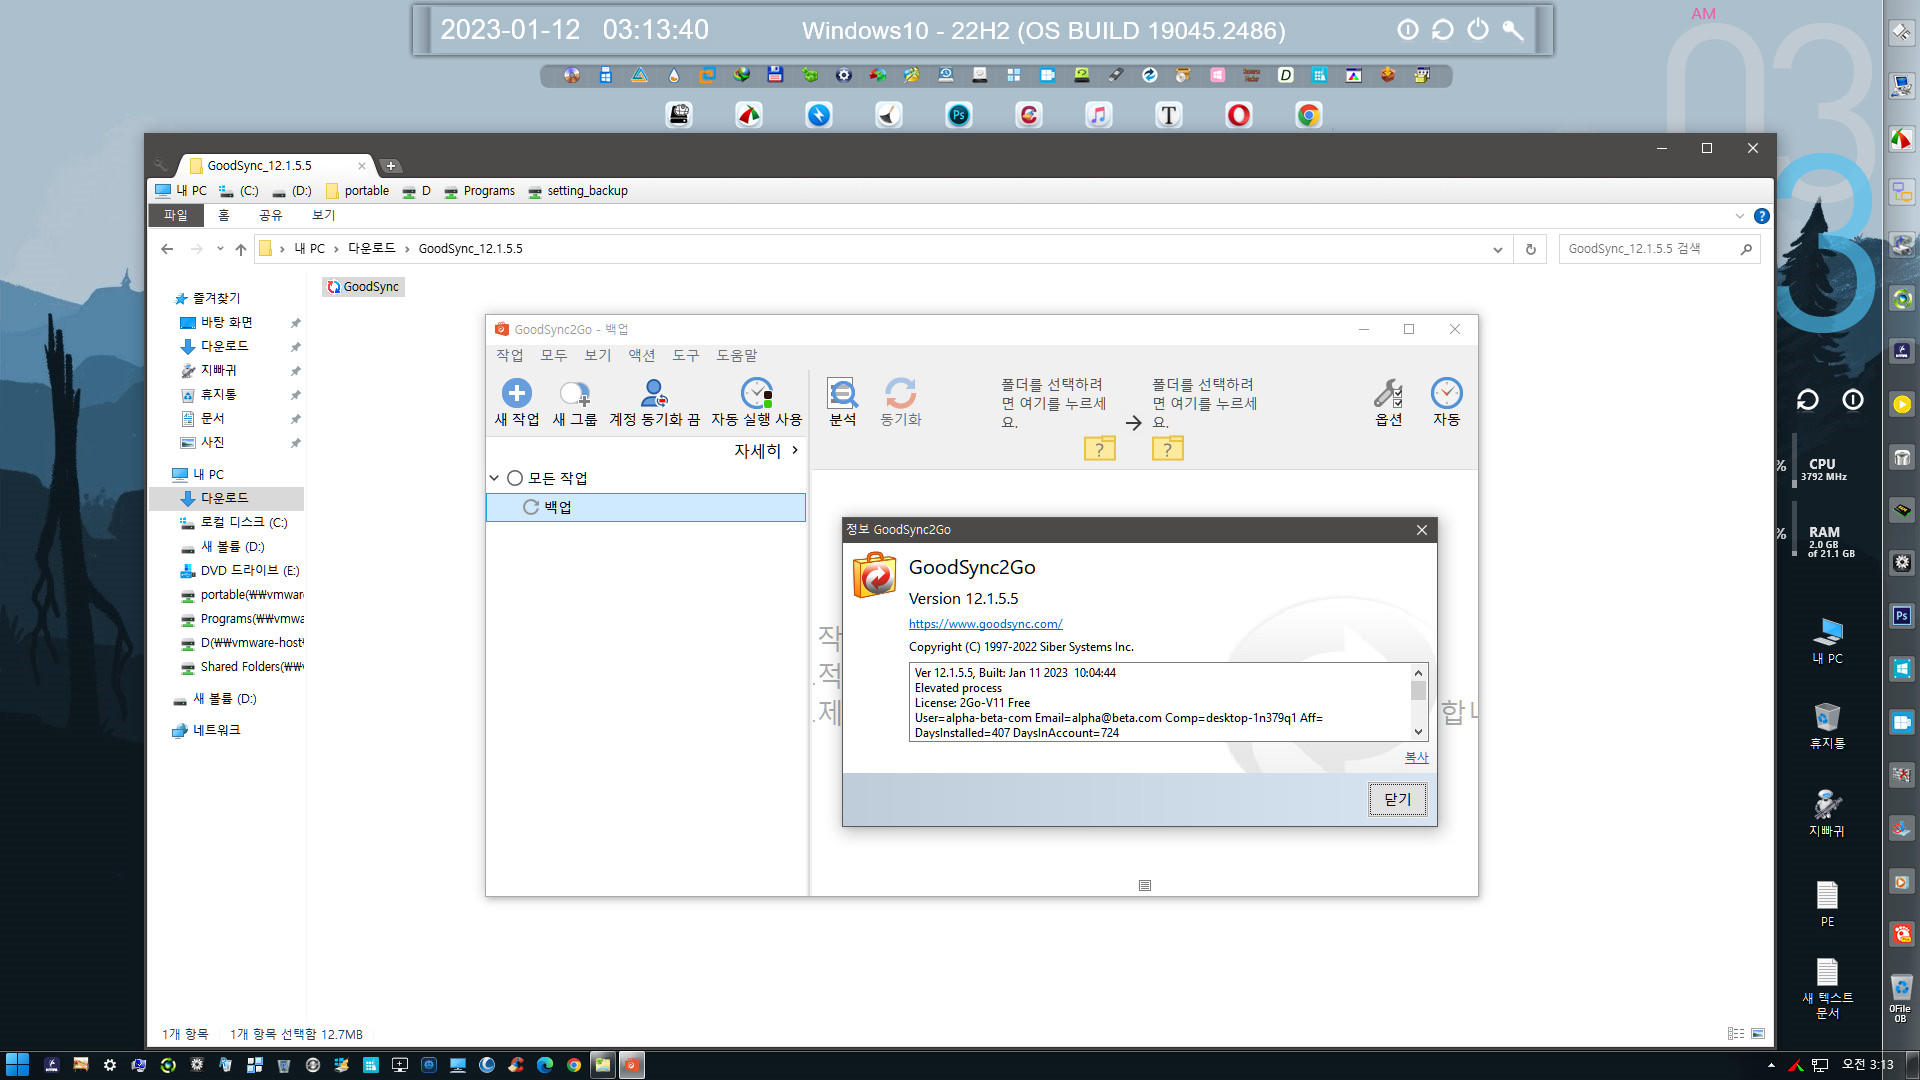Viewport: 1920px width, 1080px height.
Task: Click the scroll-down arrow in the info text box
Action: (1418, 732)
